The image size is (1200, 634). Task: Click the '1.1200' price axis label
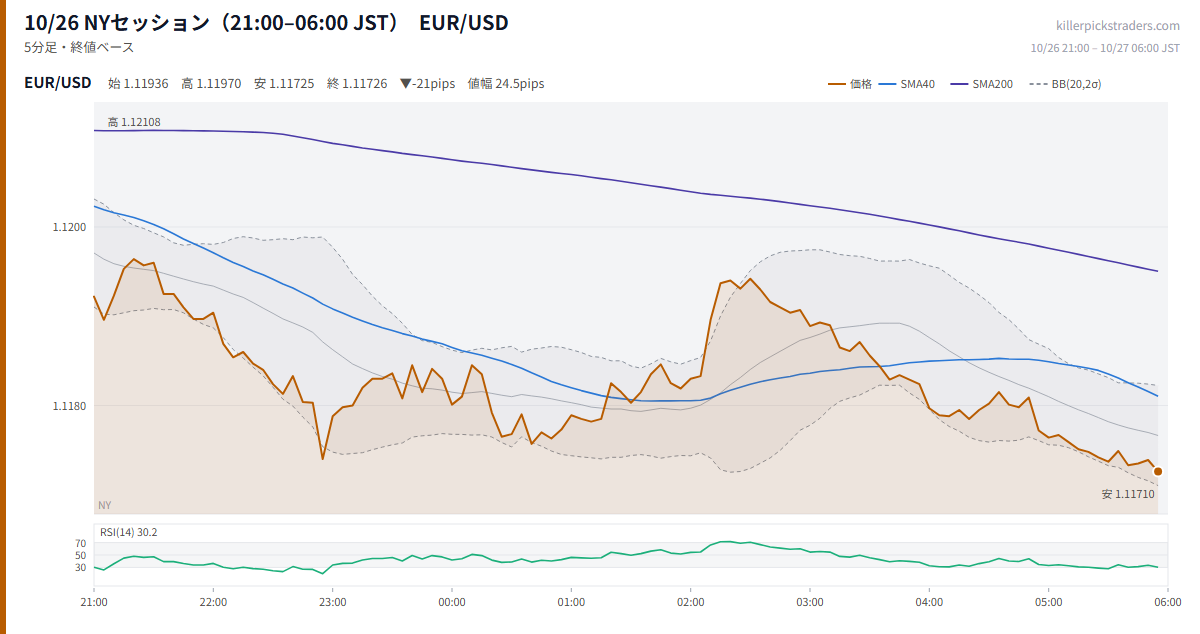70,228
